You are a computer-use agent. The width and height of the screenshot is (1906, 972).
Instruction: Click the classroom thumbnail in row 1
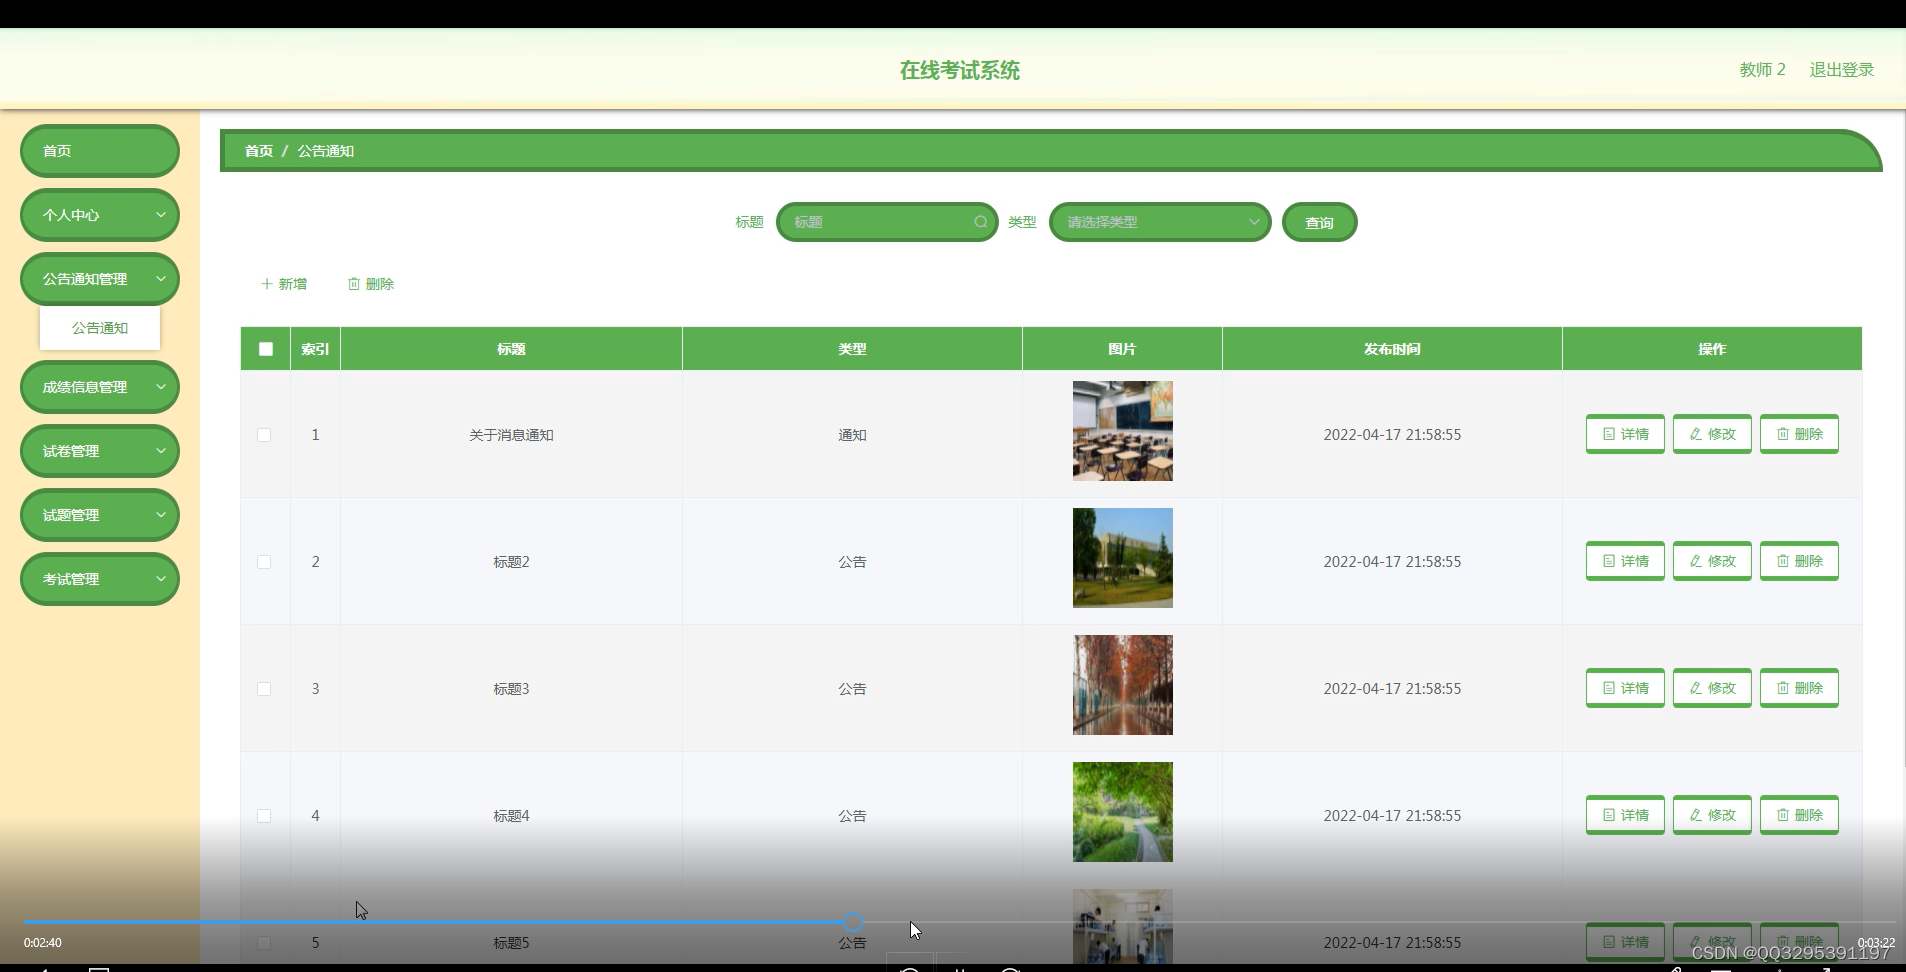(1123, 431)
